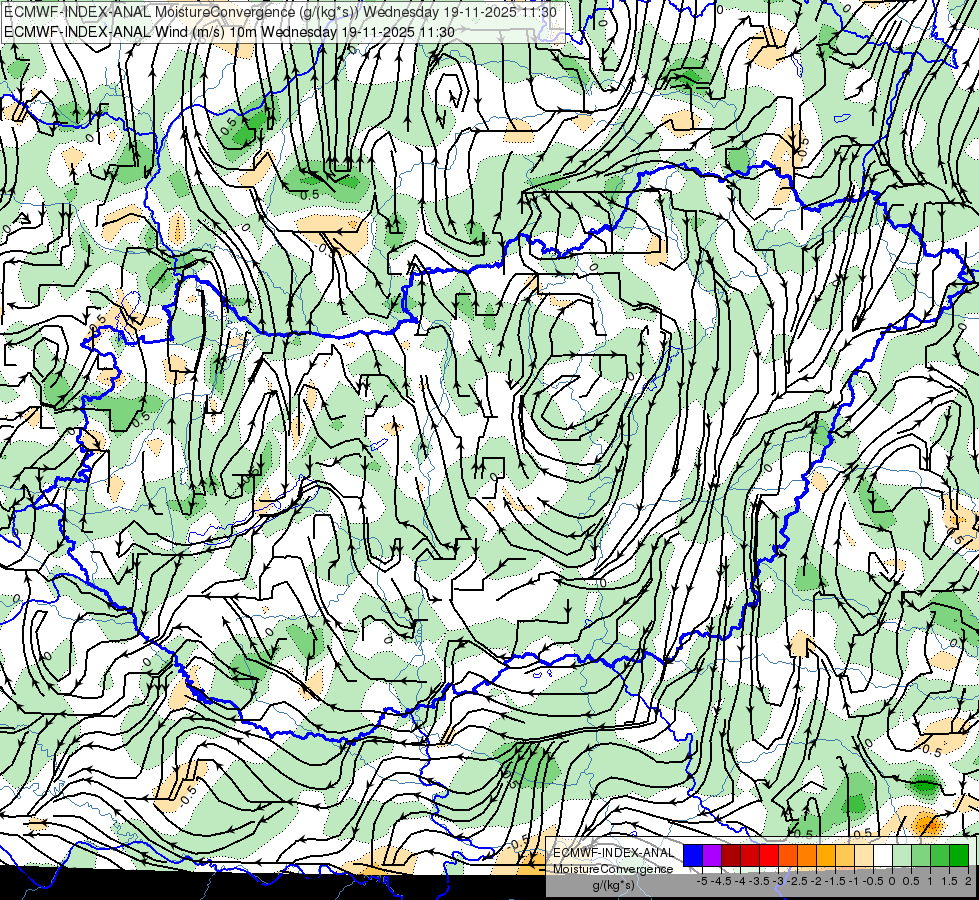The height and width of the screenshot is (900, 979).
Task: Click legend tick label '2'
Action: [x=968, y=881]
